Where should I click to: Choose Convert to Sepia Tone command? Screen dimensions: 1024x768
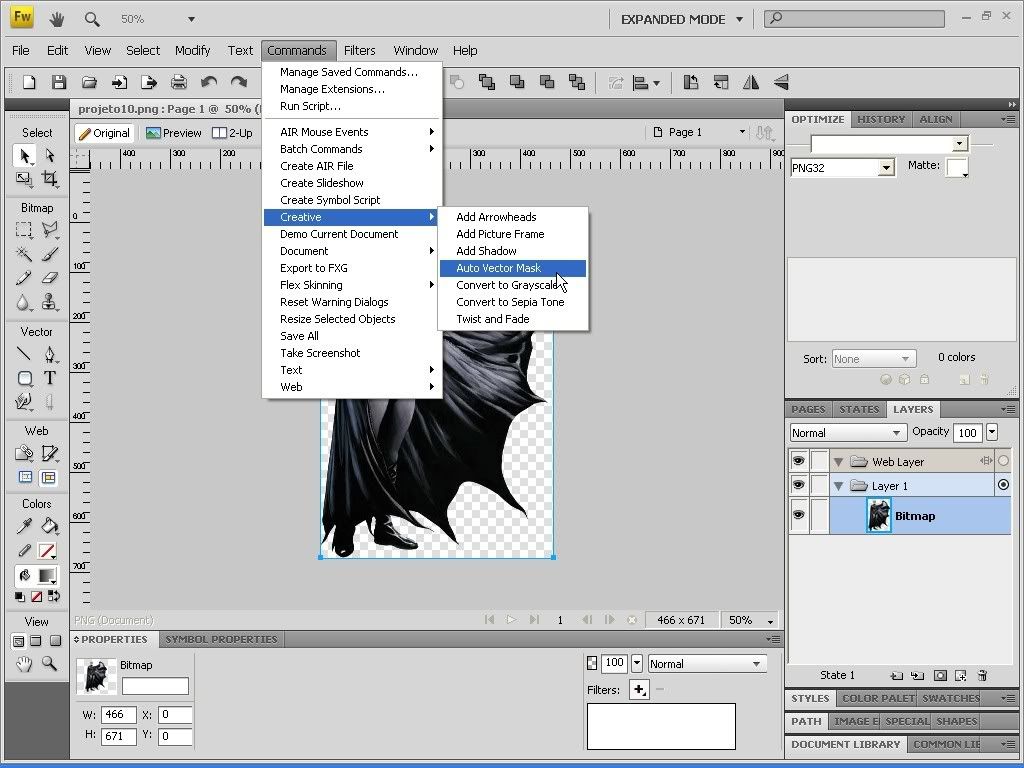click(x=512, y=302)
